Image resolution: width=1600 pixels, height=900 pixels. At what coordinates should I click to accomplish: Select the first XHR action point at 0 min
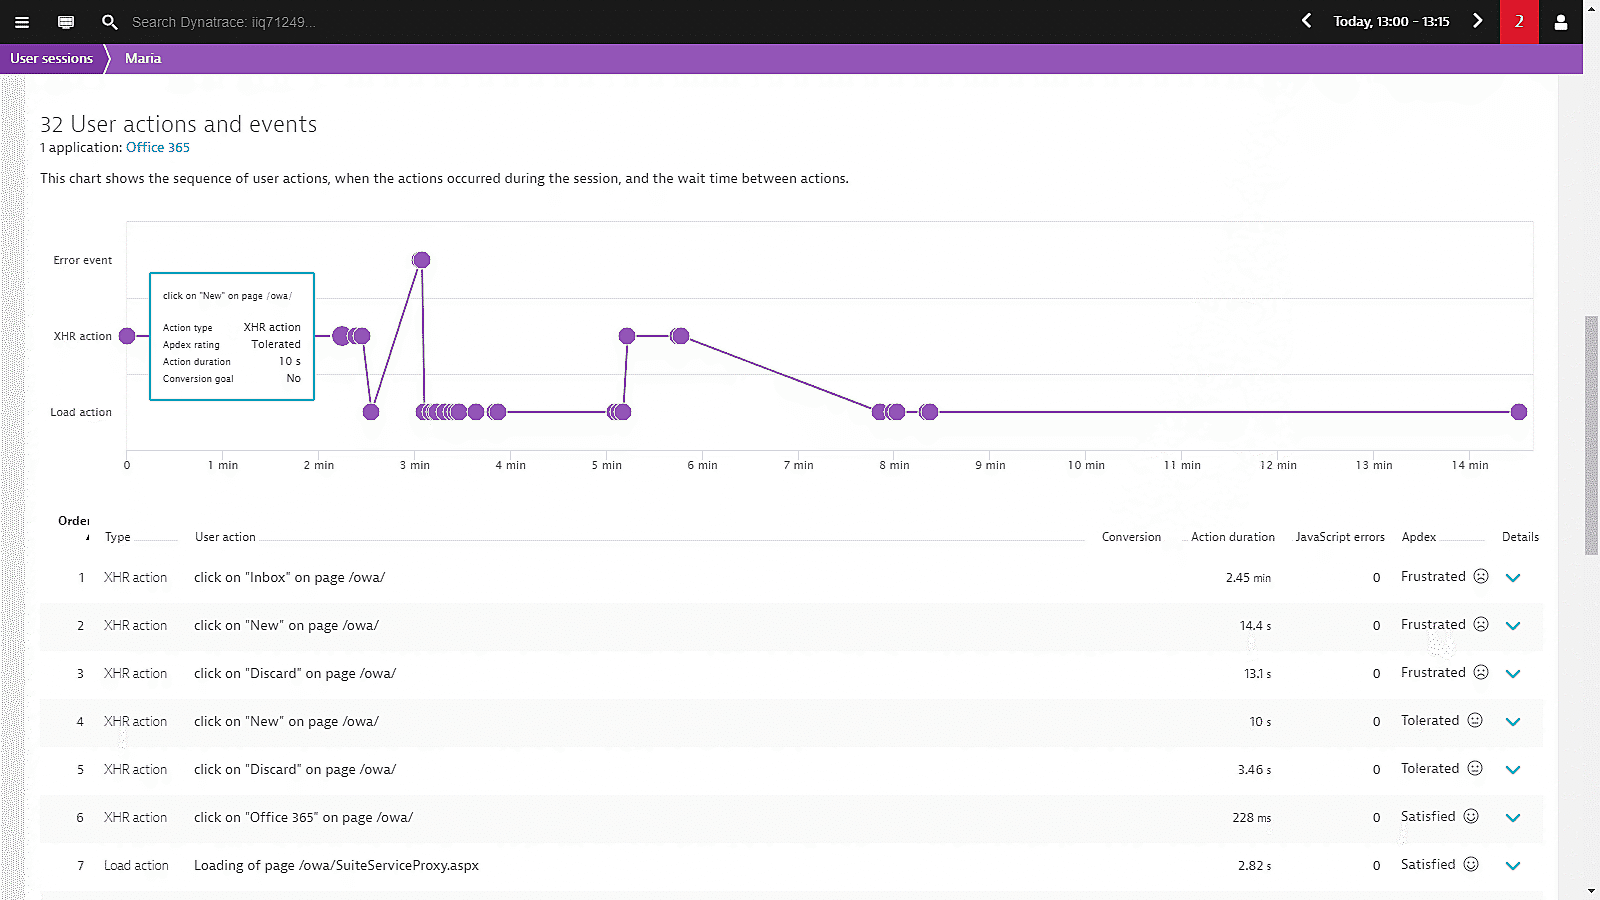pos(127,336)
